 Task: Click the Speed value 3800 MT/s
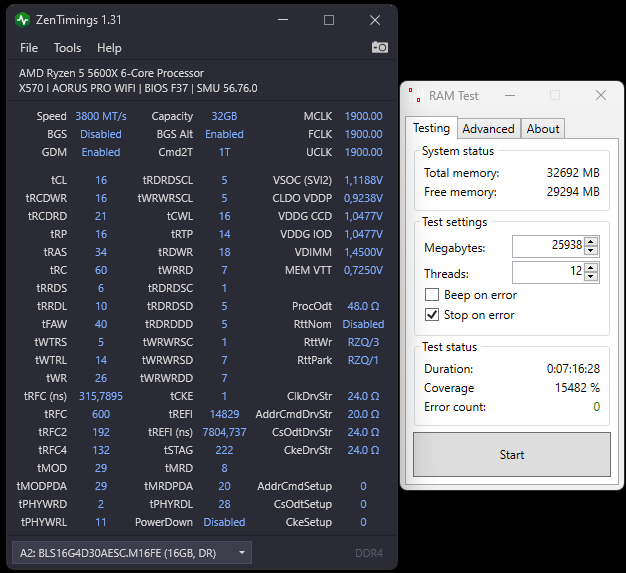(x=101, y=116)
